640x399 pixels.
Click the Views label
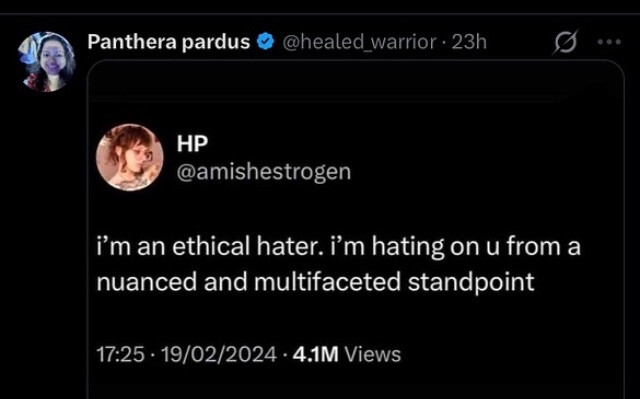point(373,354)
